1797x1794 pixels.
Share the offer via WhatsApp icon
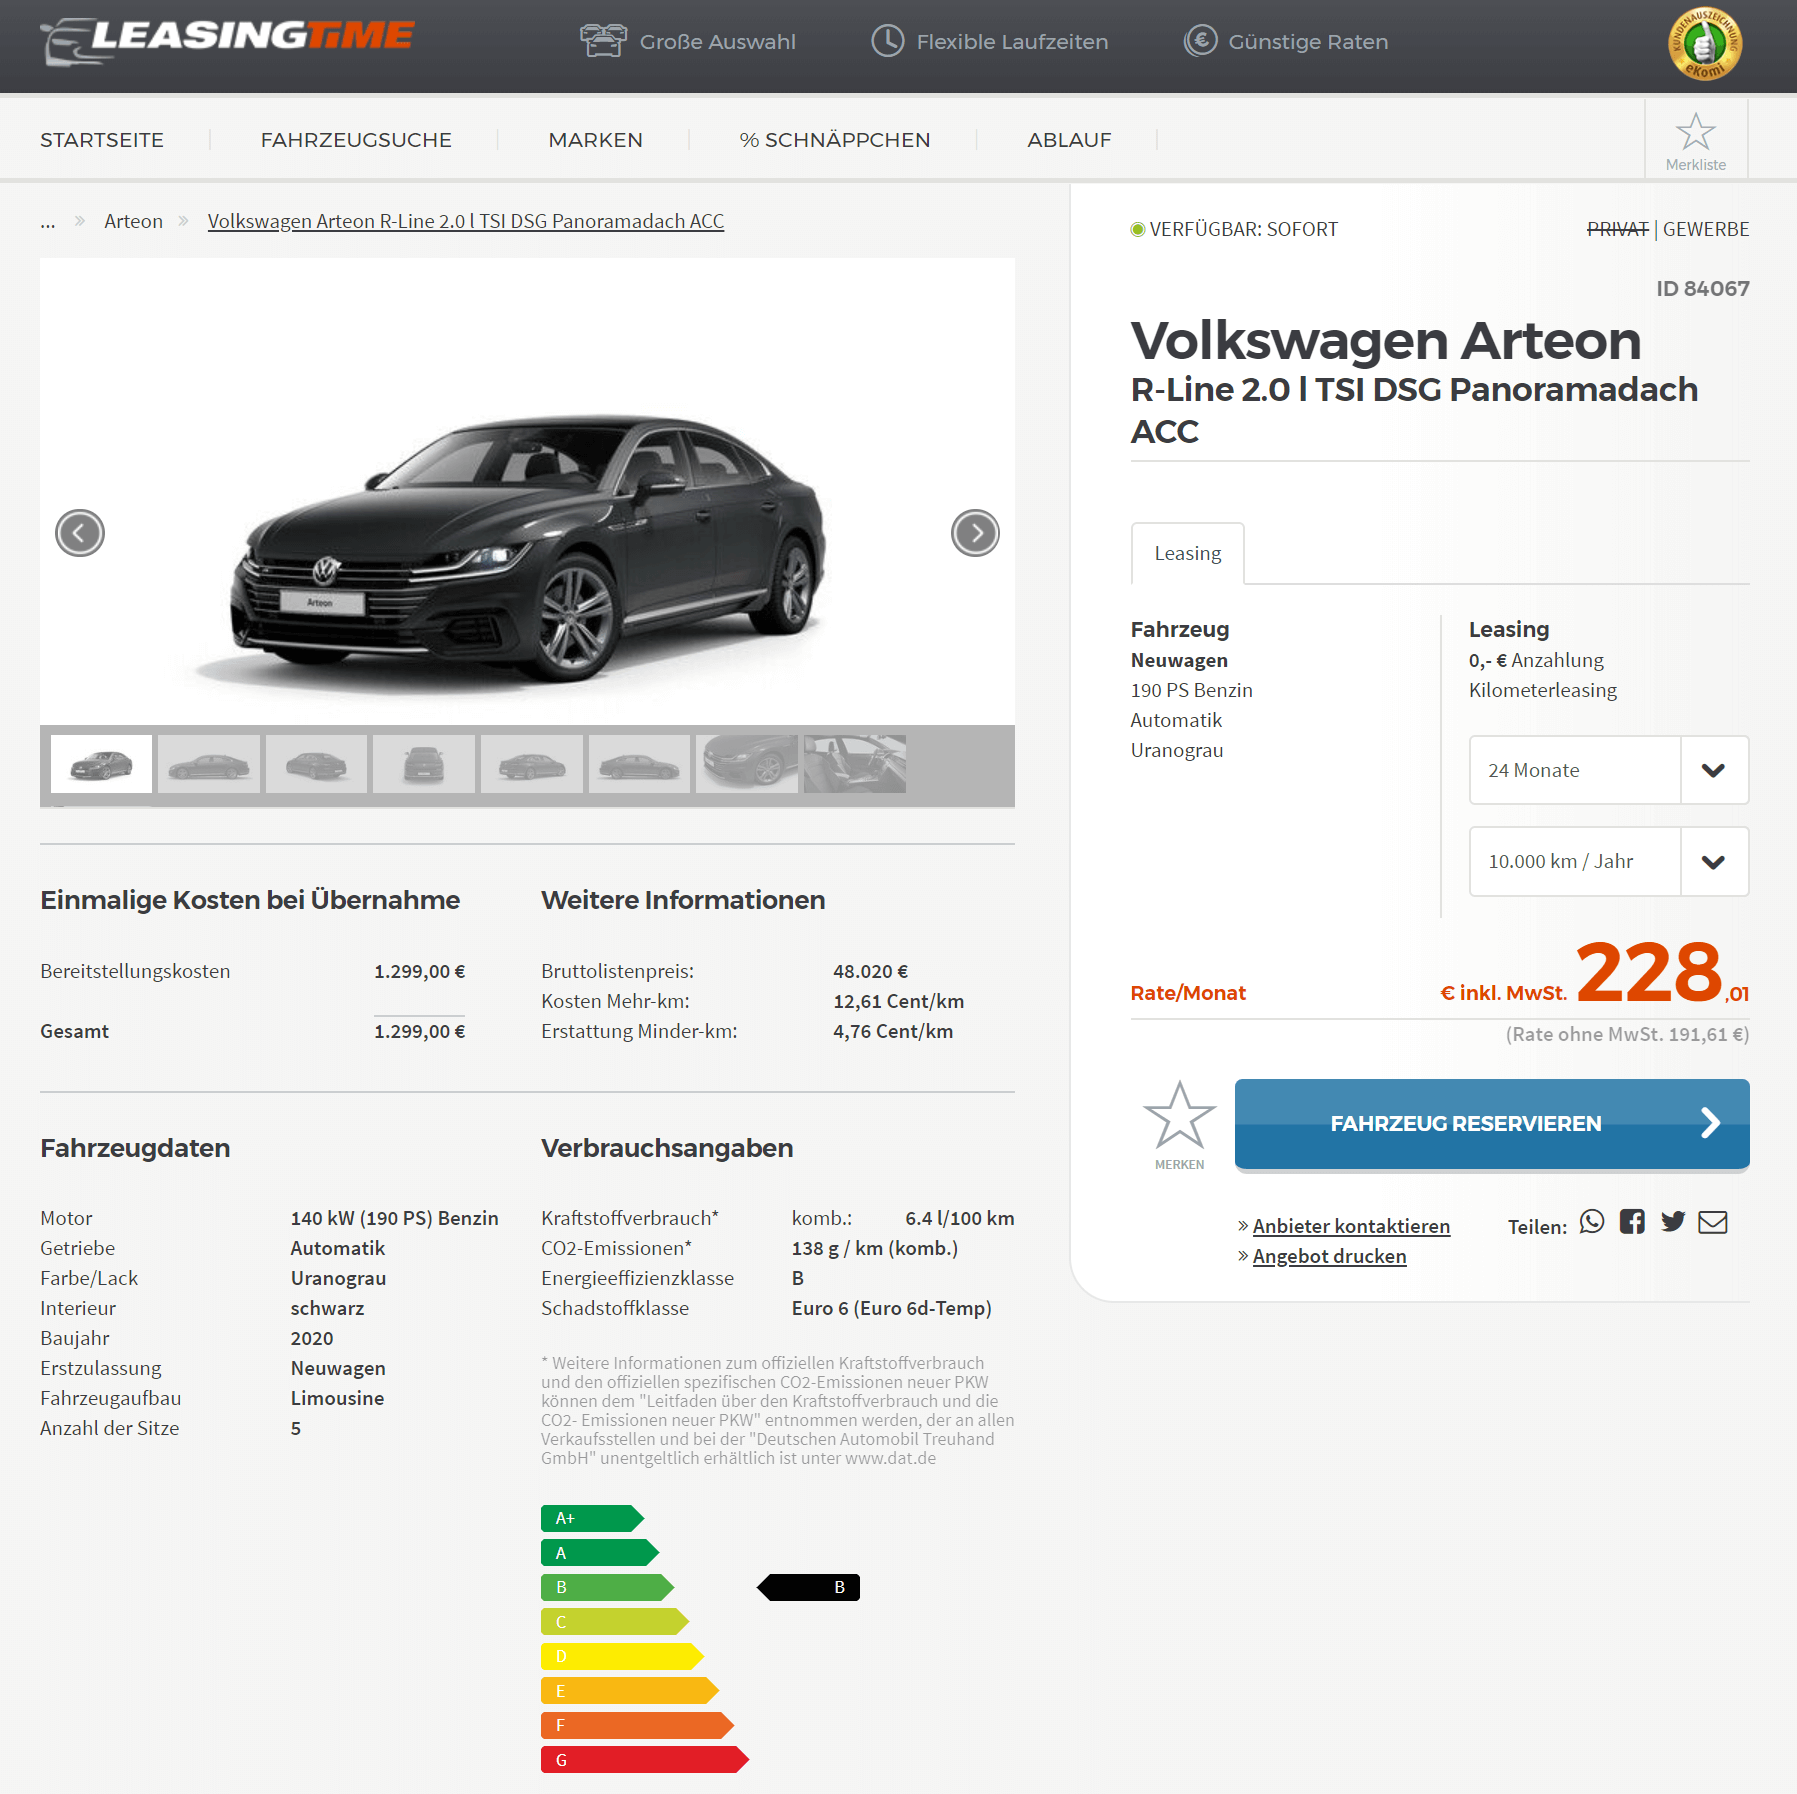click(x=1592, y=1222)
